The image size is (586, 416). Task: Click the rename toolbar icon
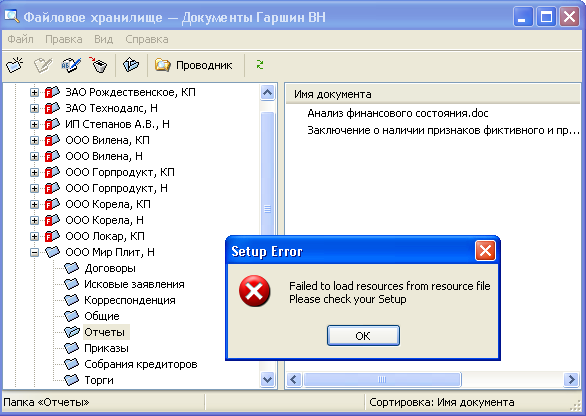pyautogui.click(x=71, y=65)
